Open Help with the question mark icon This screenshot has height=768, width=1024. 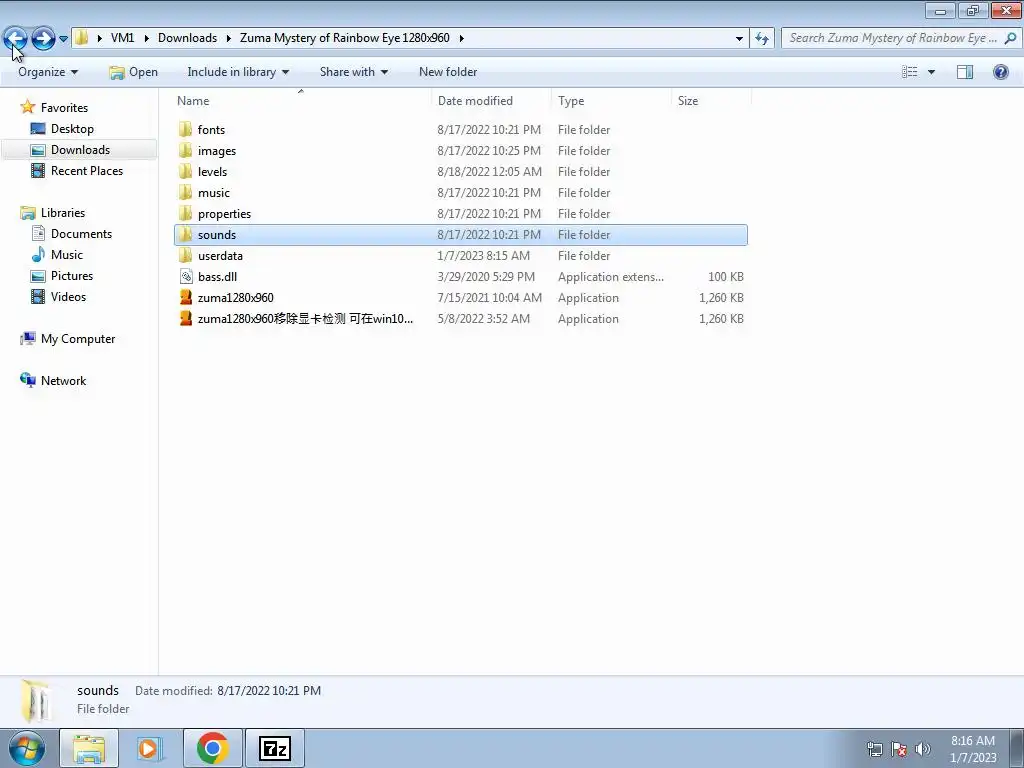(x=1000, y=72)
